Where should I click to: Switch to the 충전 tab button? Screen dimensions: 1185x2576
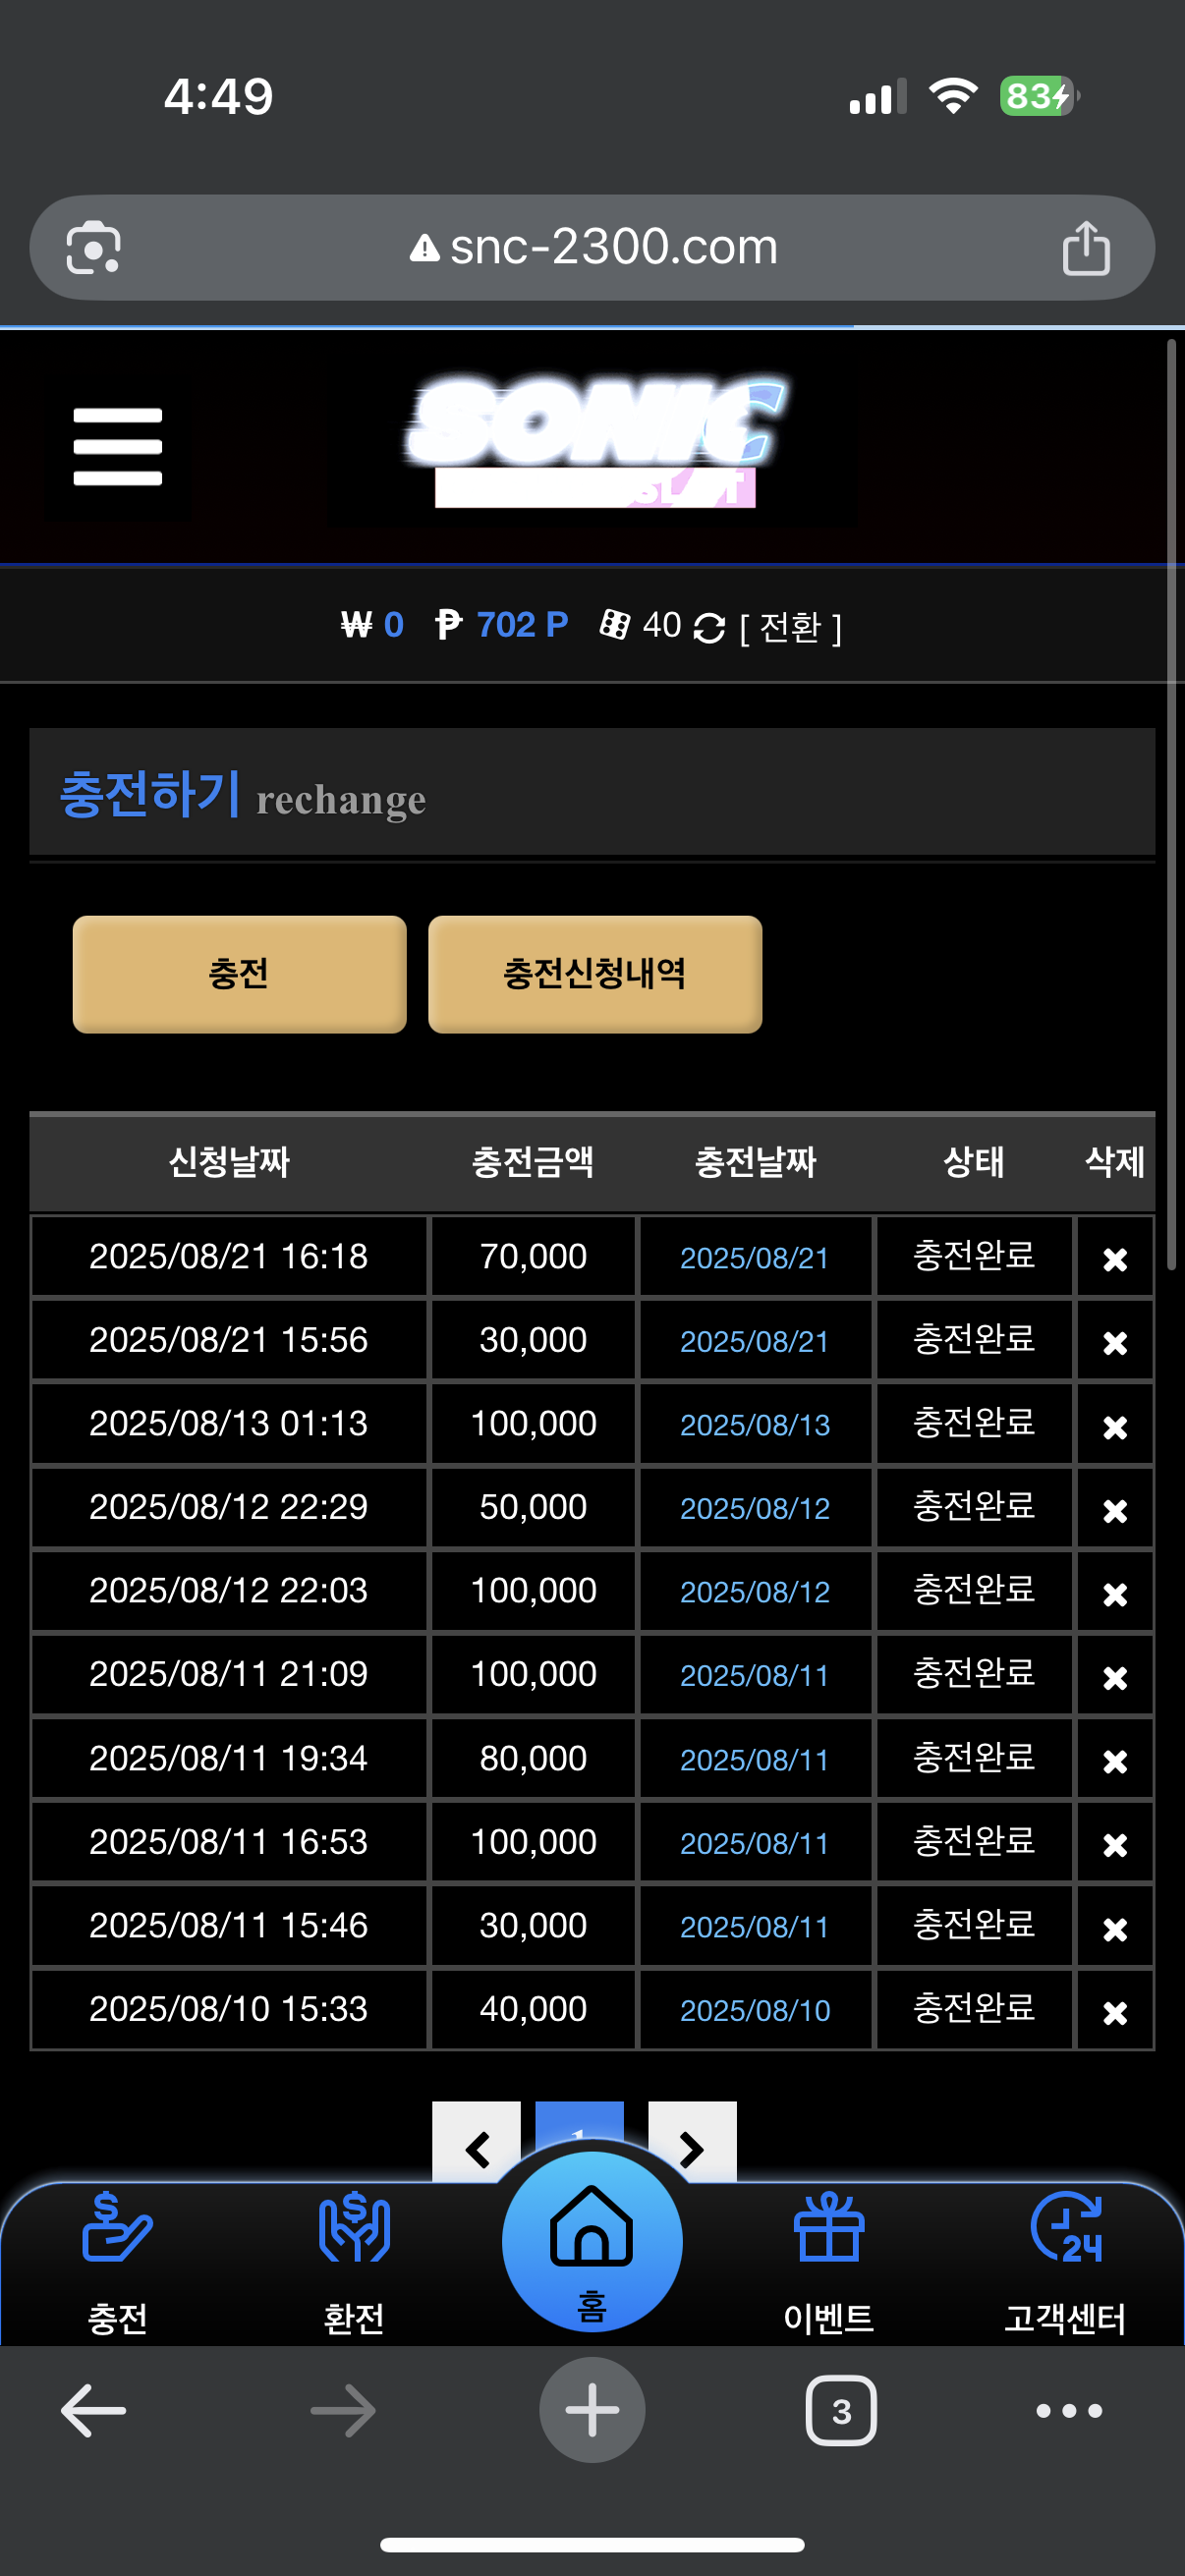pyautogui.click(x=239, y=974)
